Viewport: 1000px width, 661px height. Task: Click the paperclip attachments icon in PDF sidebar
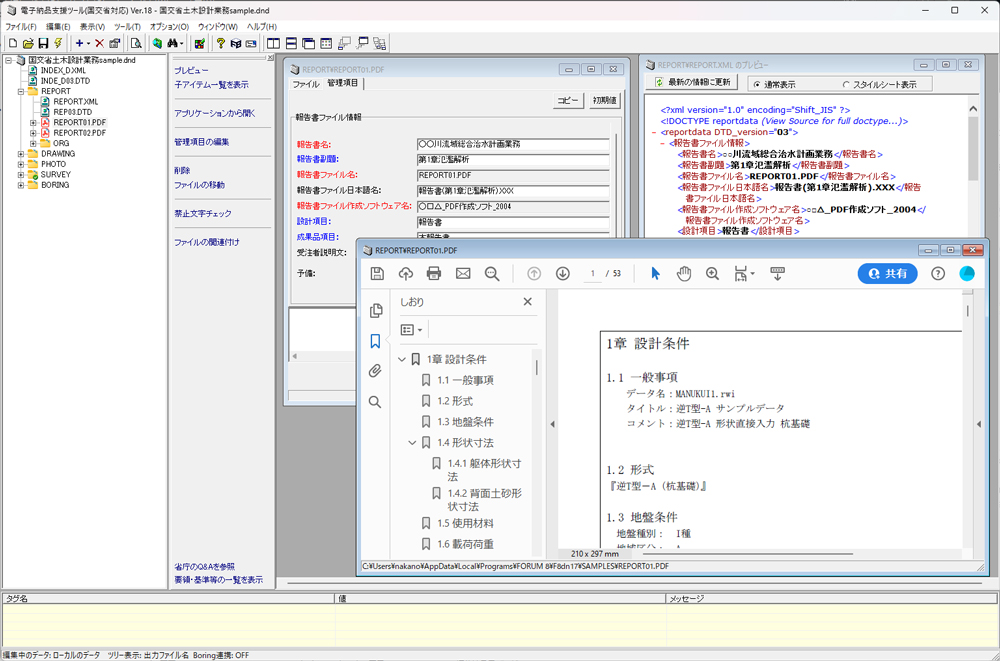click(x=376, y=371)
